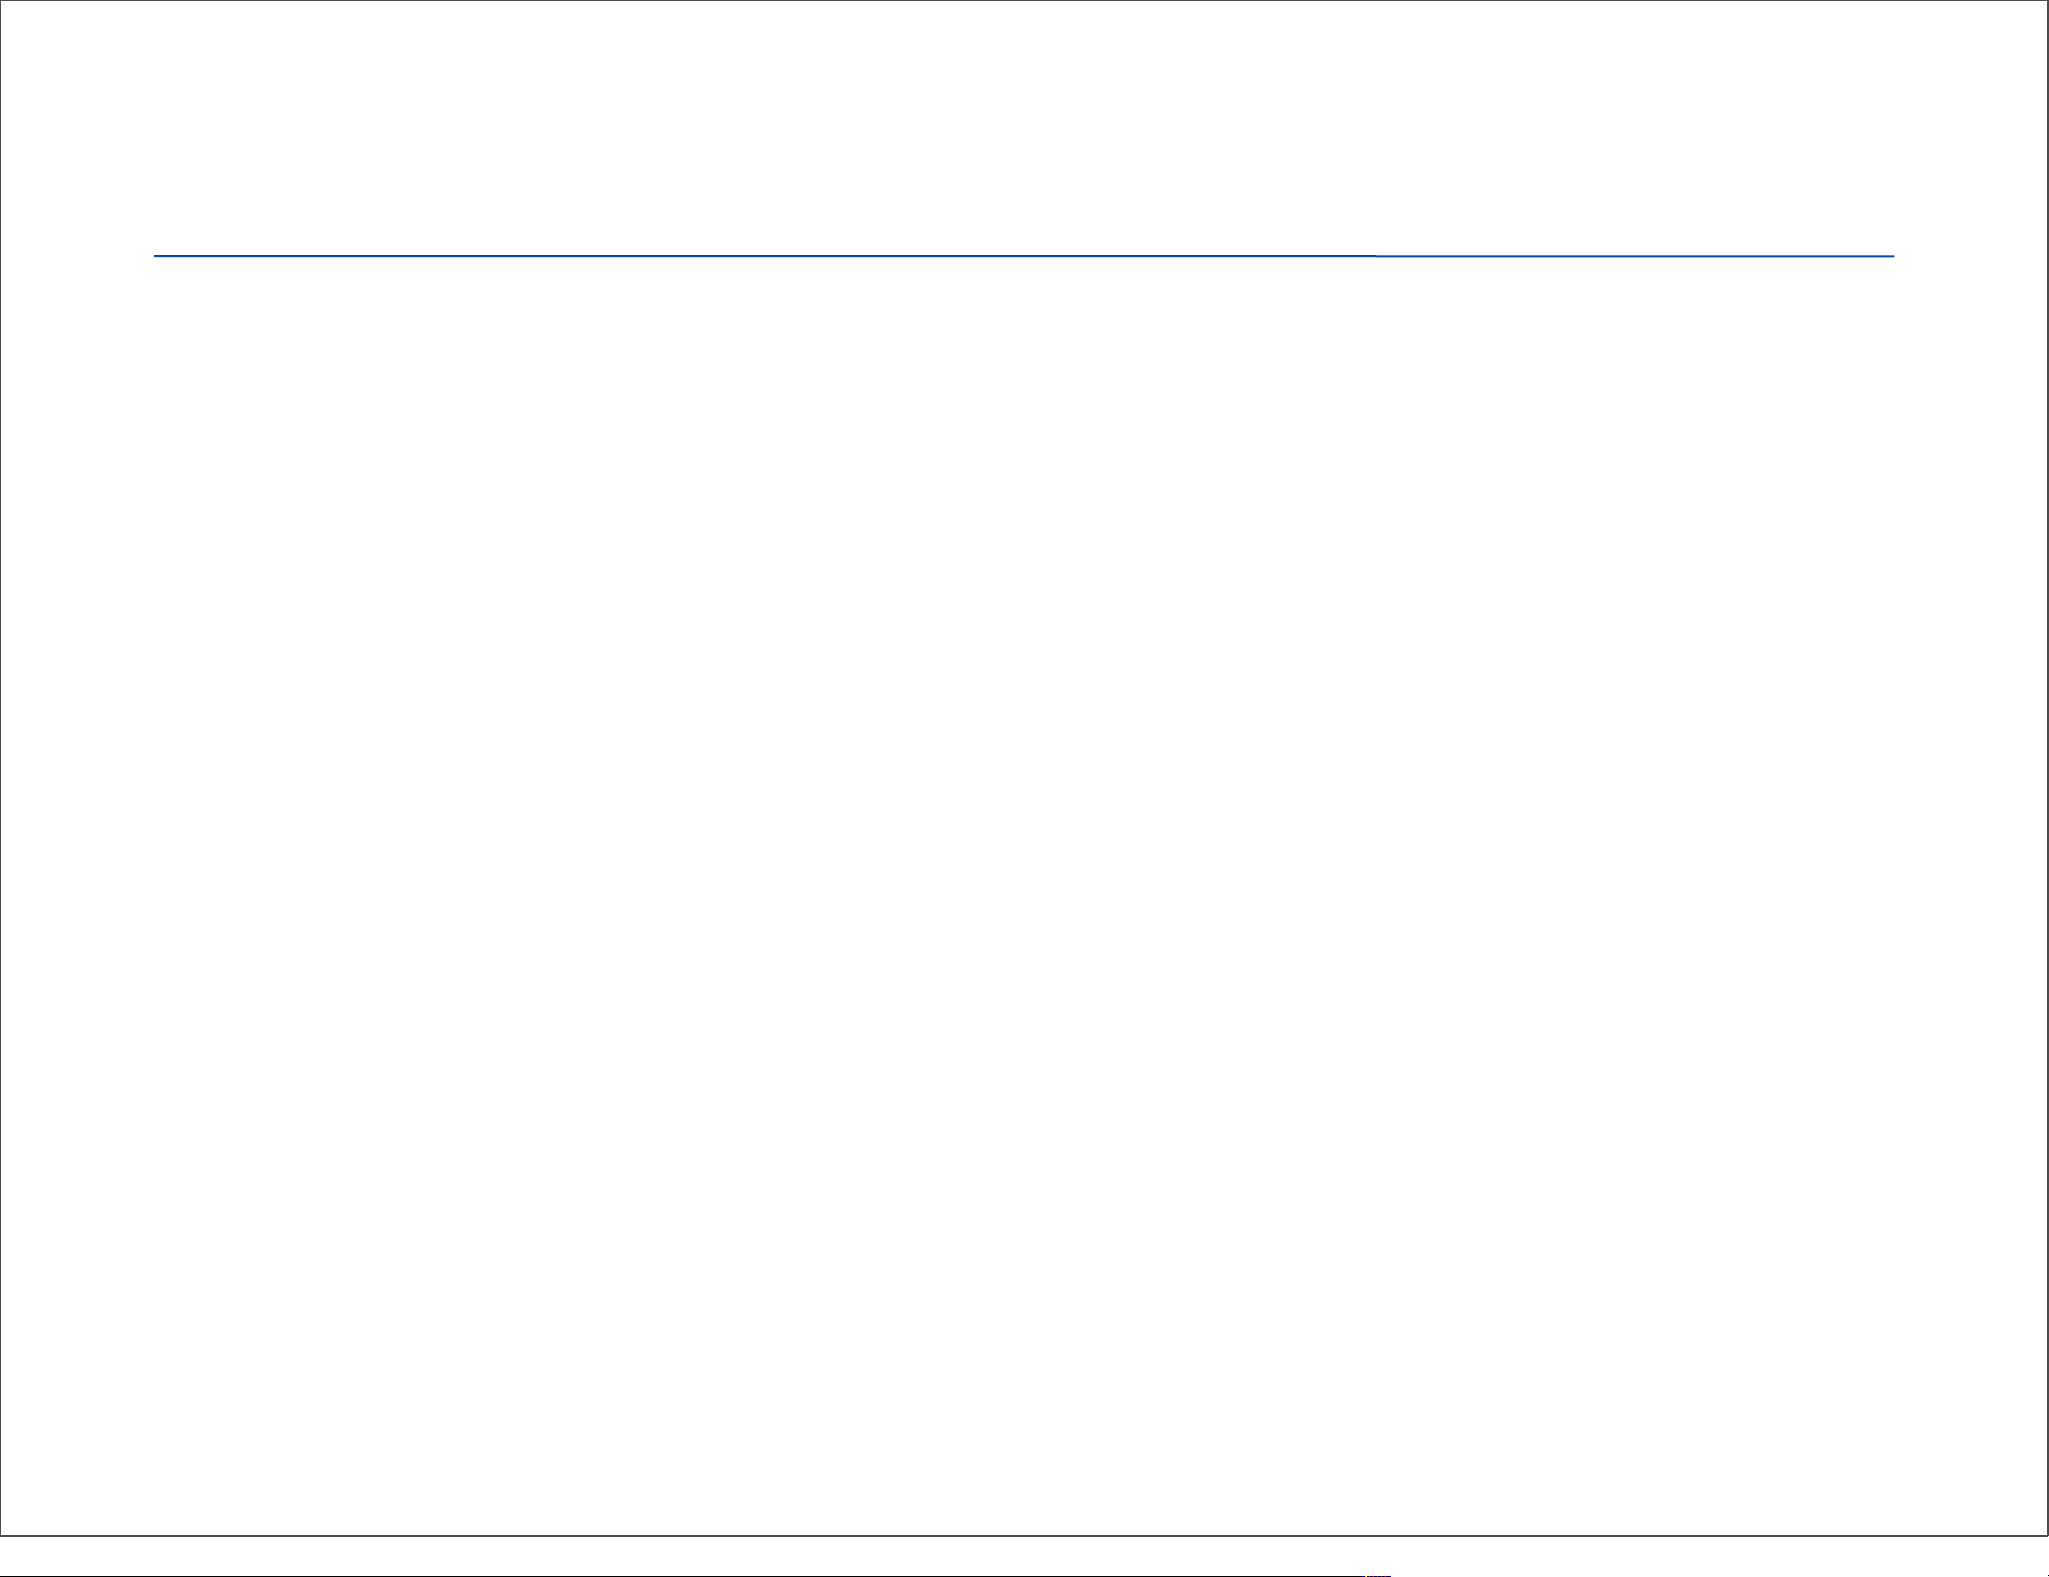Click the blue horizontal divider line
2049x1577 pixels.
700,256
